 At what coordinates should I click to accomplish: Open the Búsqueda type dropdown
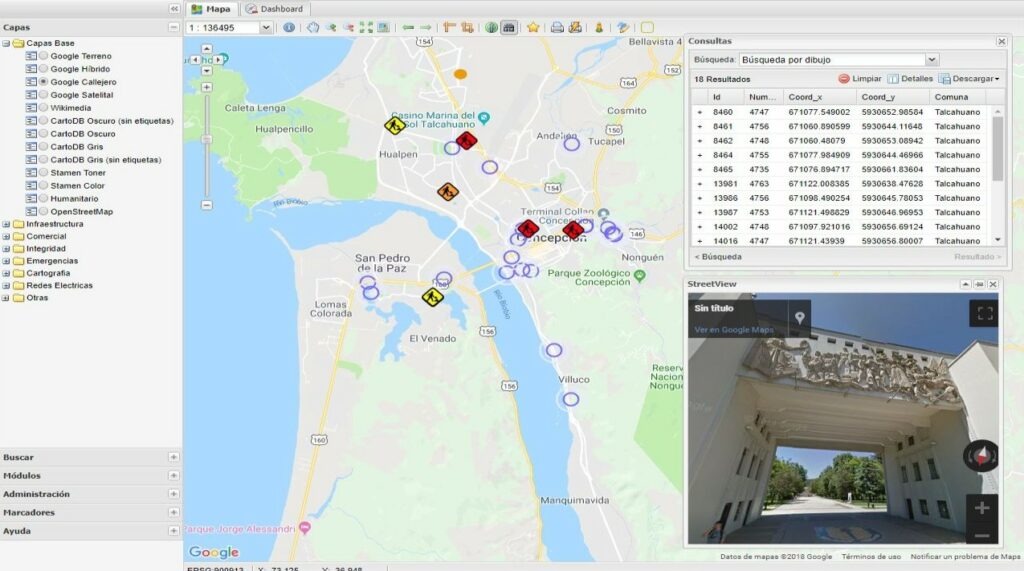(x=932, y=59)
